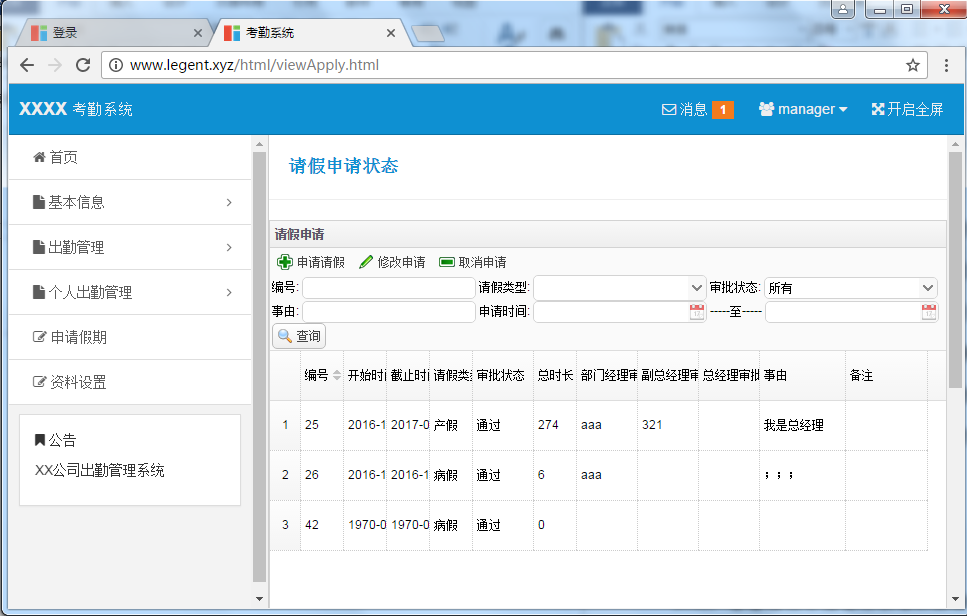Sort by 编号 column header
The image size is (967, 616).
click(322, 376)
